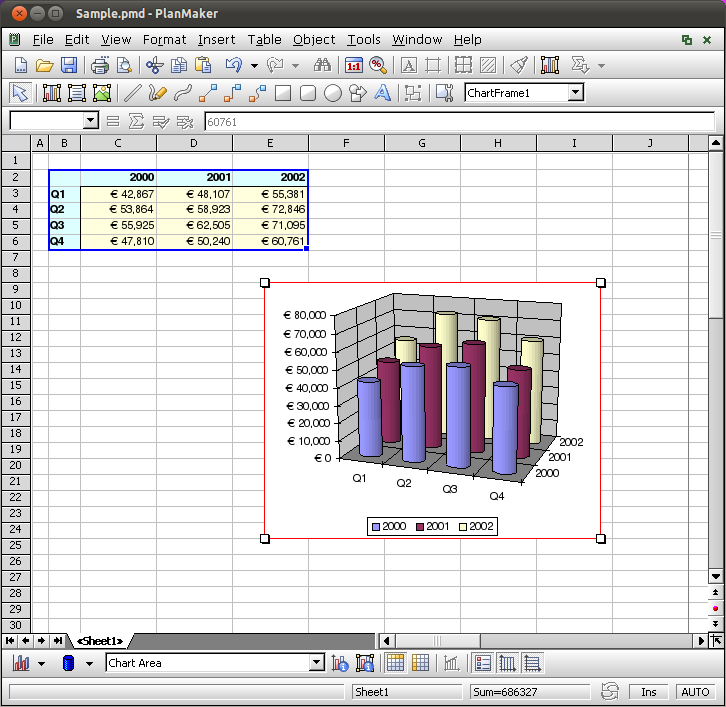Toggle chart legend display icon
Viewport: 726px width, 707px height.
pyautogui.click(x=482, y=663)
